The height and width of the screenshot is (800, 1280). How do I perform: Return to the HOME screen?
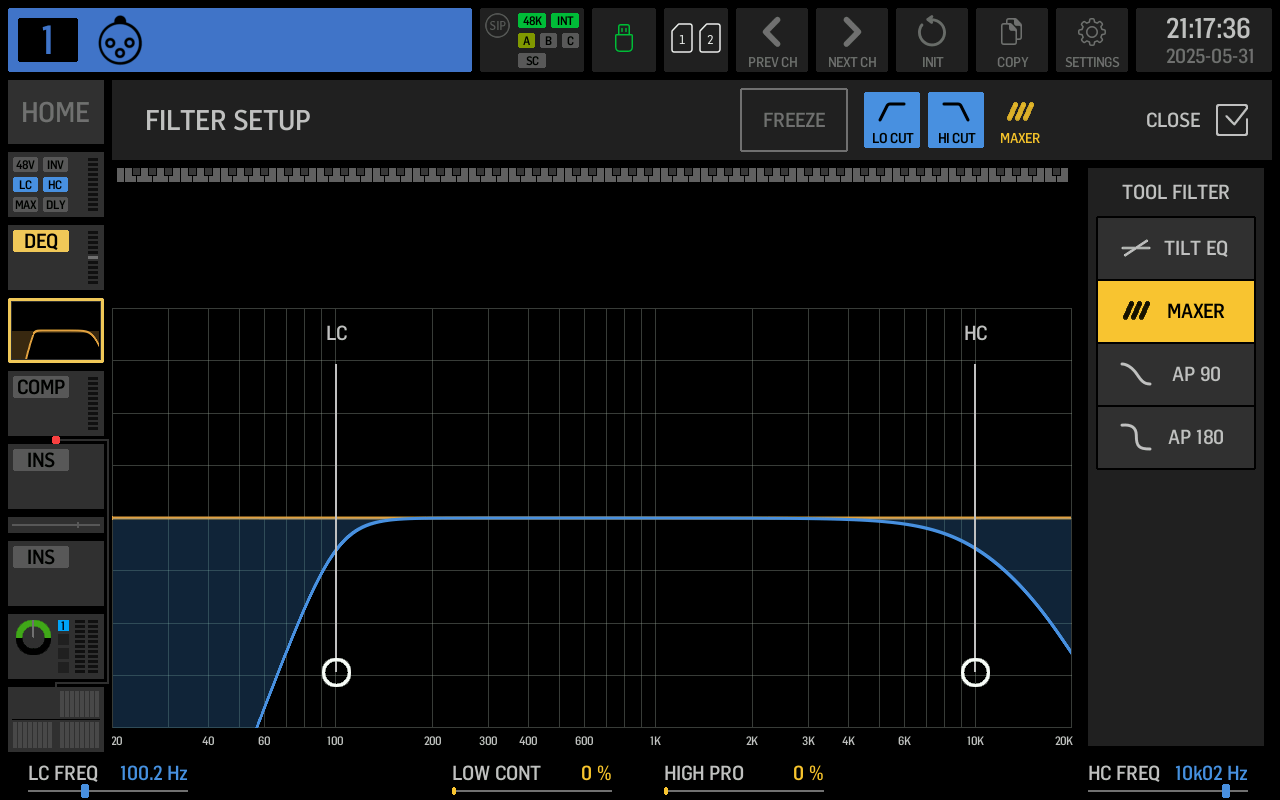point(56,112)
